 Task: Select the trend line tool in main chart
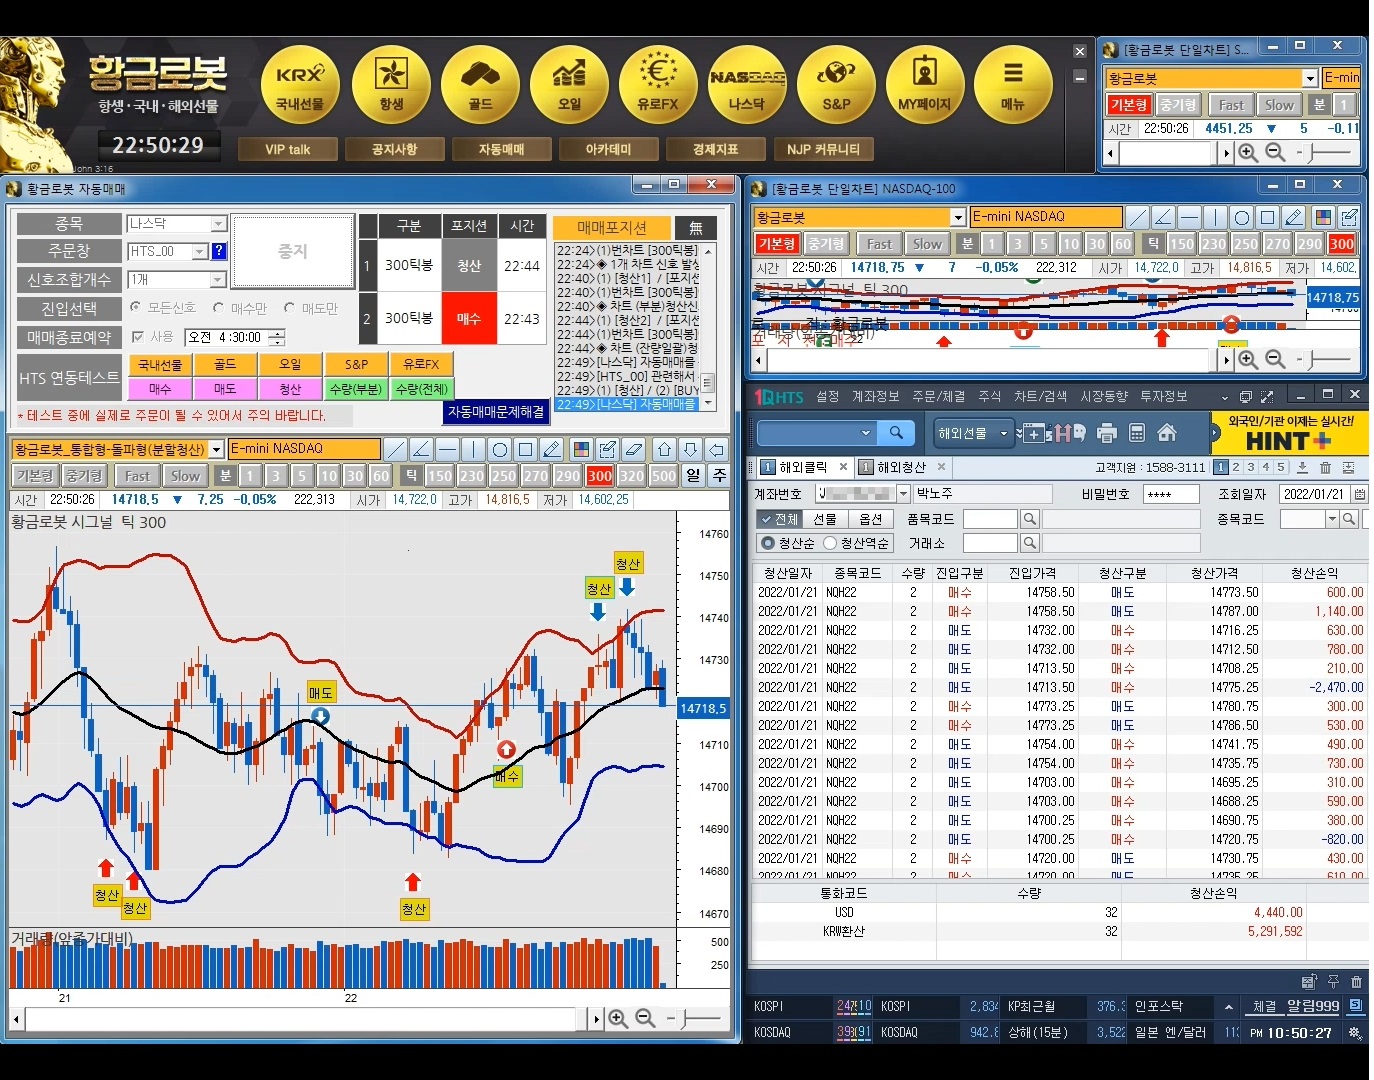point(396,449)
